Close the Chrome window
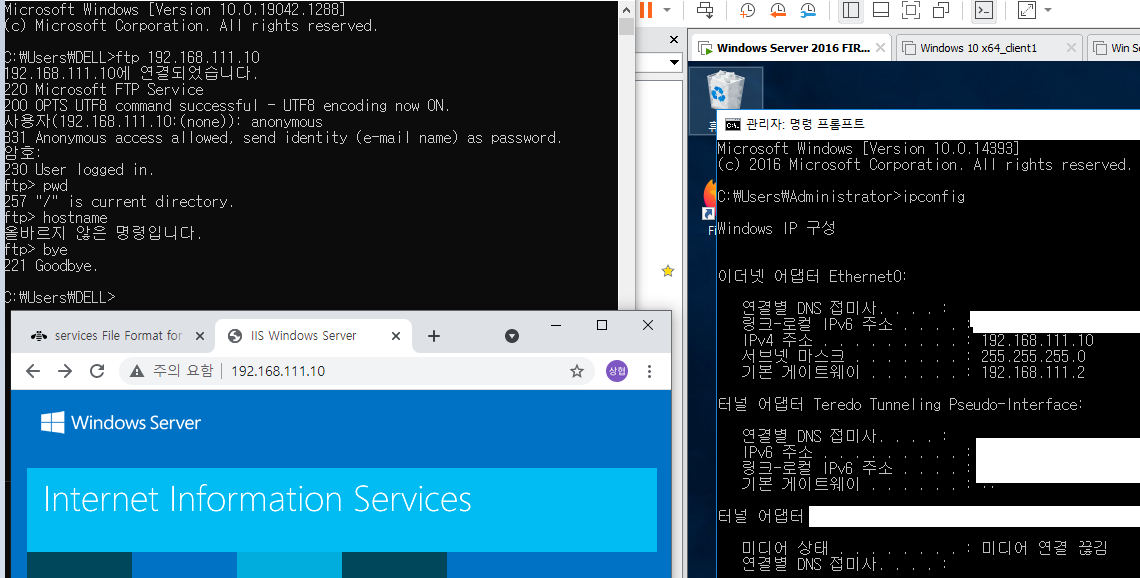Image resolution: width=1140 pixels, height=578 pixels. [x=648, y=325]
